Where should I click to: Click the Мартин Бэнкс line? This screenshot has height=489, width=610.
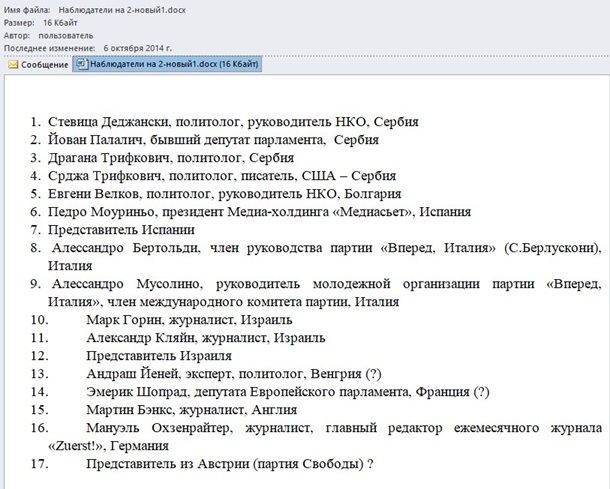pyautogui.click(x=192, y=410)
